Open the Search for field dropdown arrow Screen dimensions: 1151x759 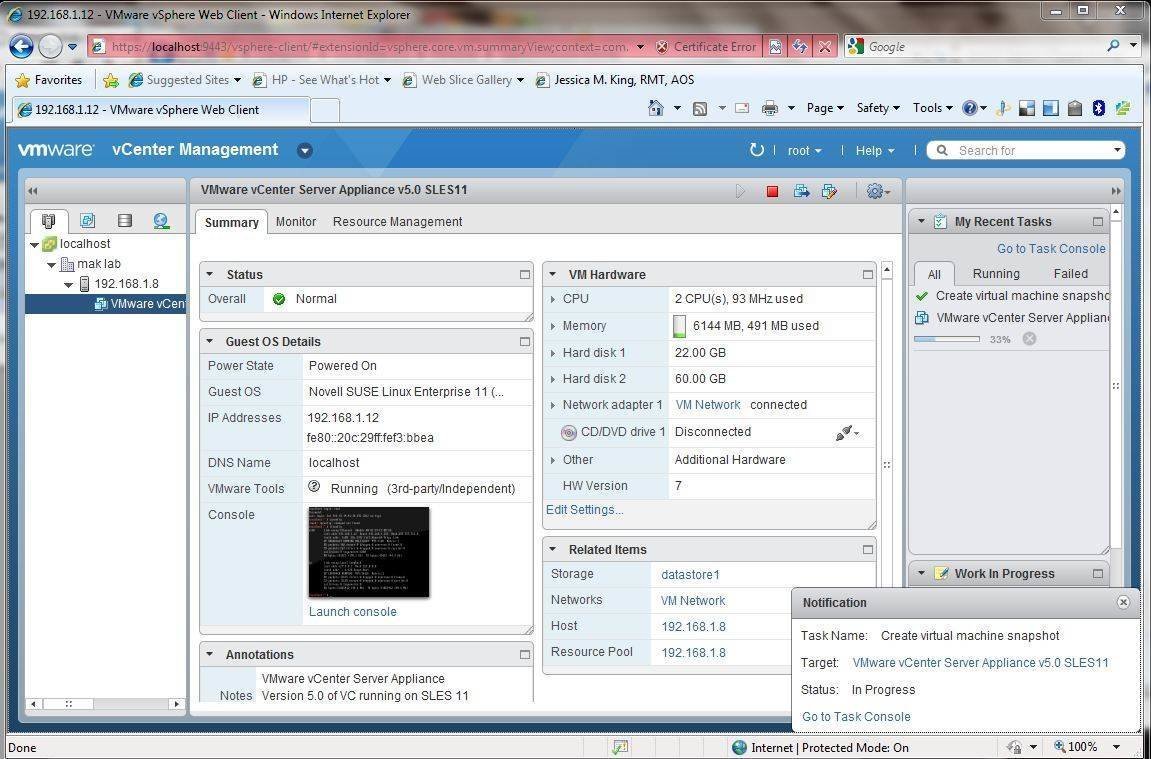[1117, 150]
